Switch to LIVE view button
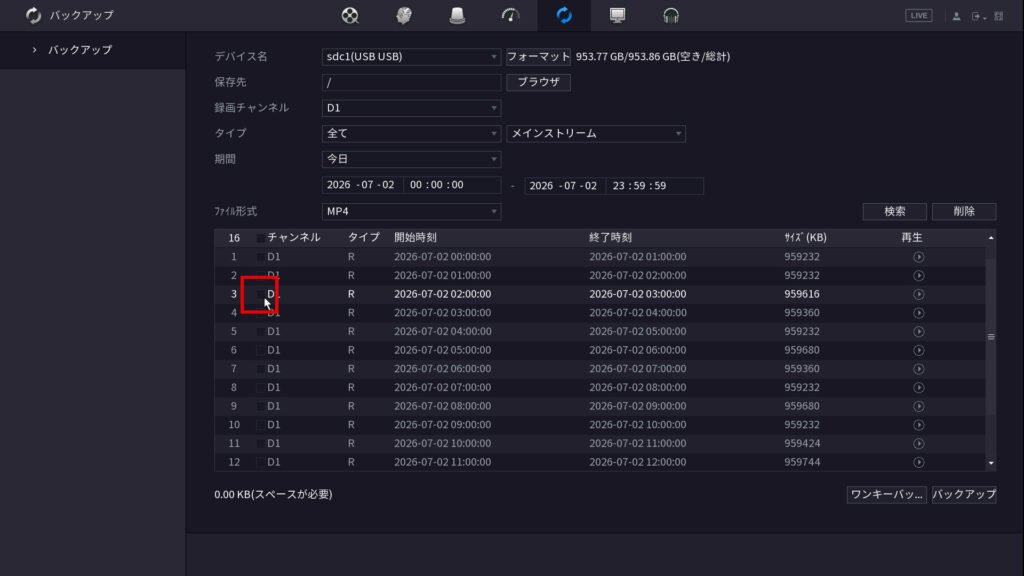 [x=918, y=16]
